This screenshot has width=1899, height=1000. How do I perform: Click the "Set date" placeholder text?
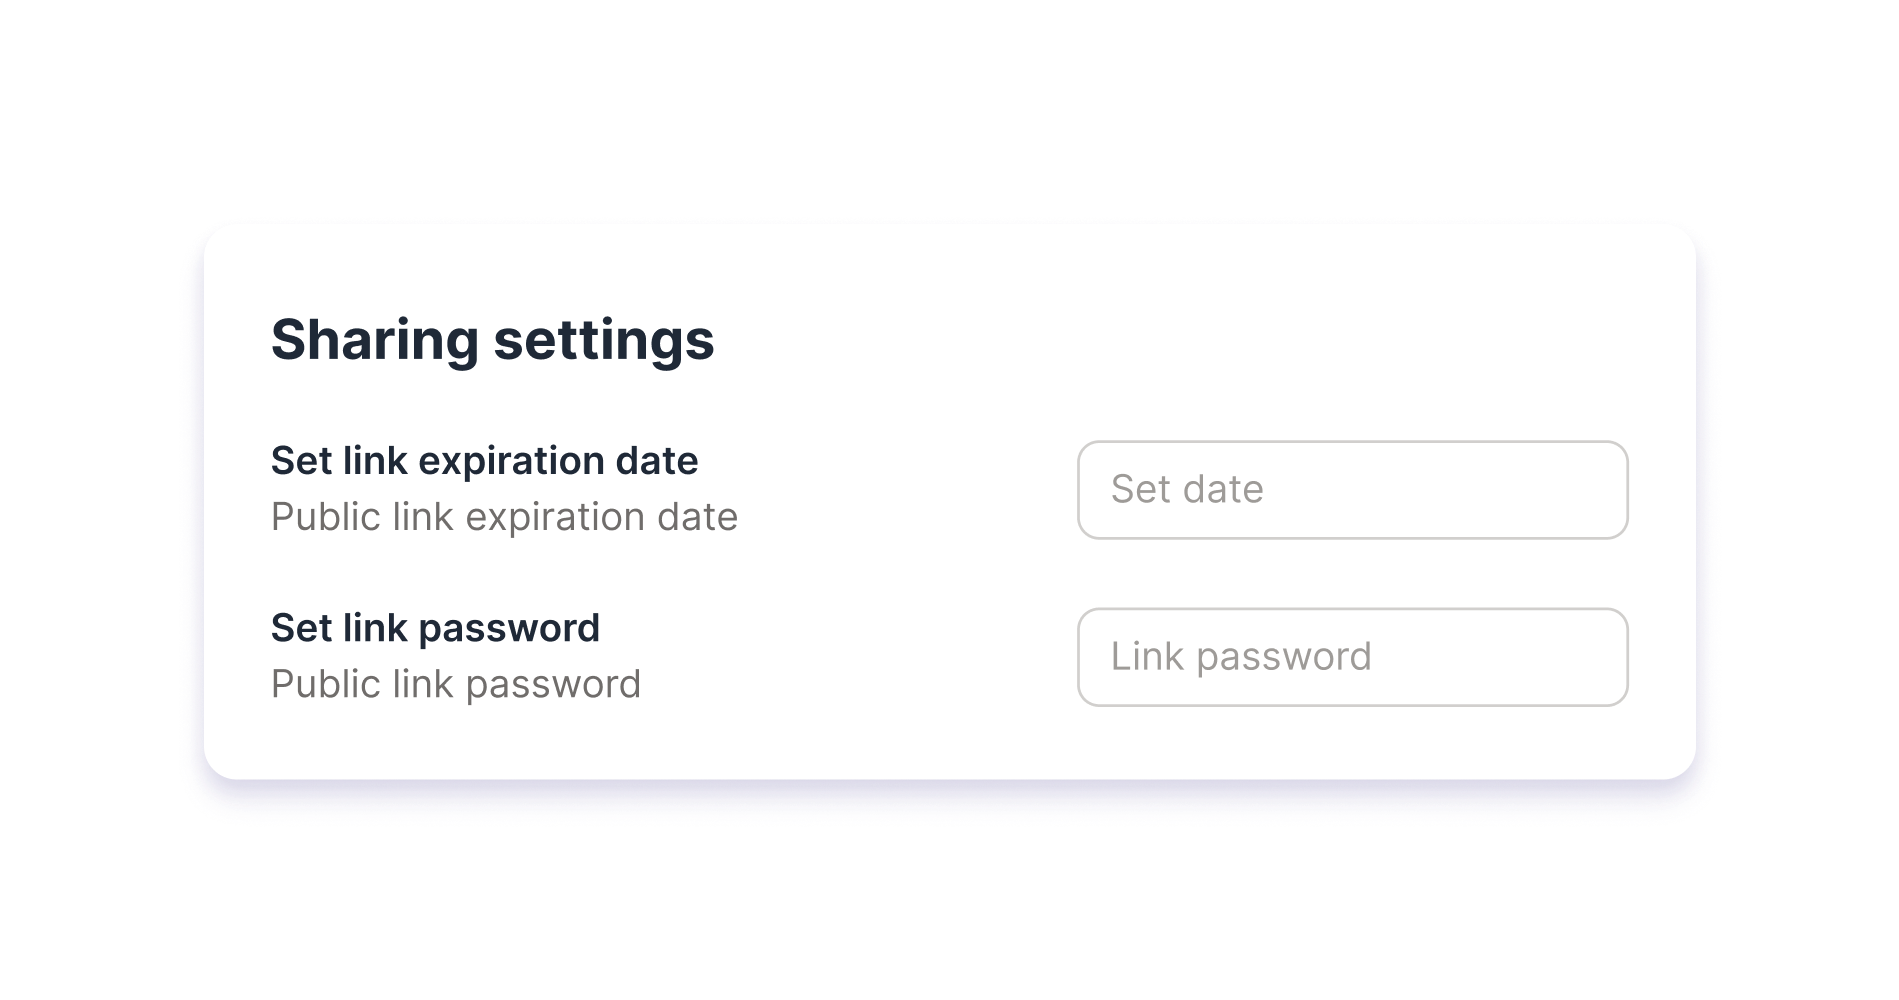point(1187,490)
